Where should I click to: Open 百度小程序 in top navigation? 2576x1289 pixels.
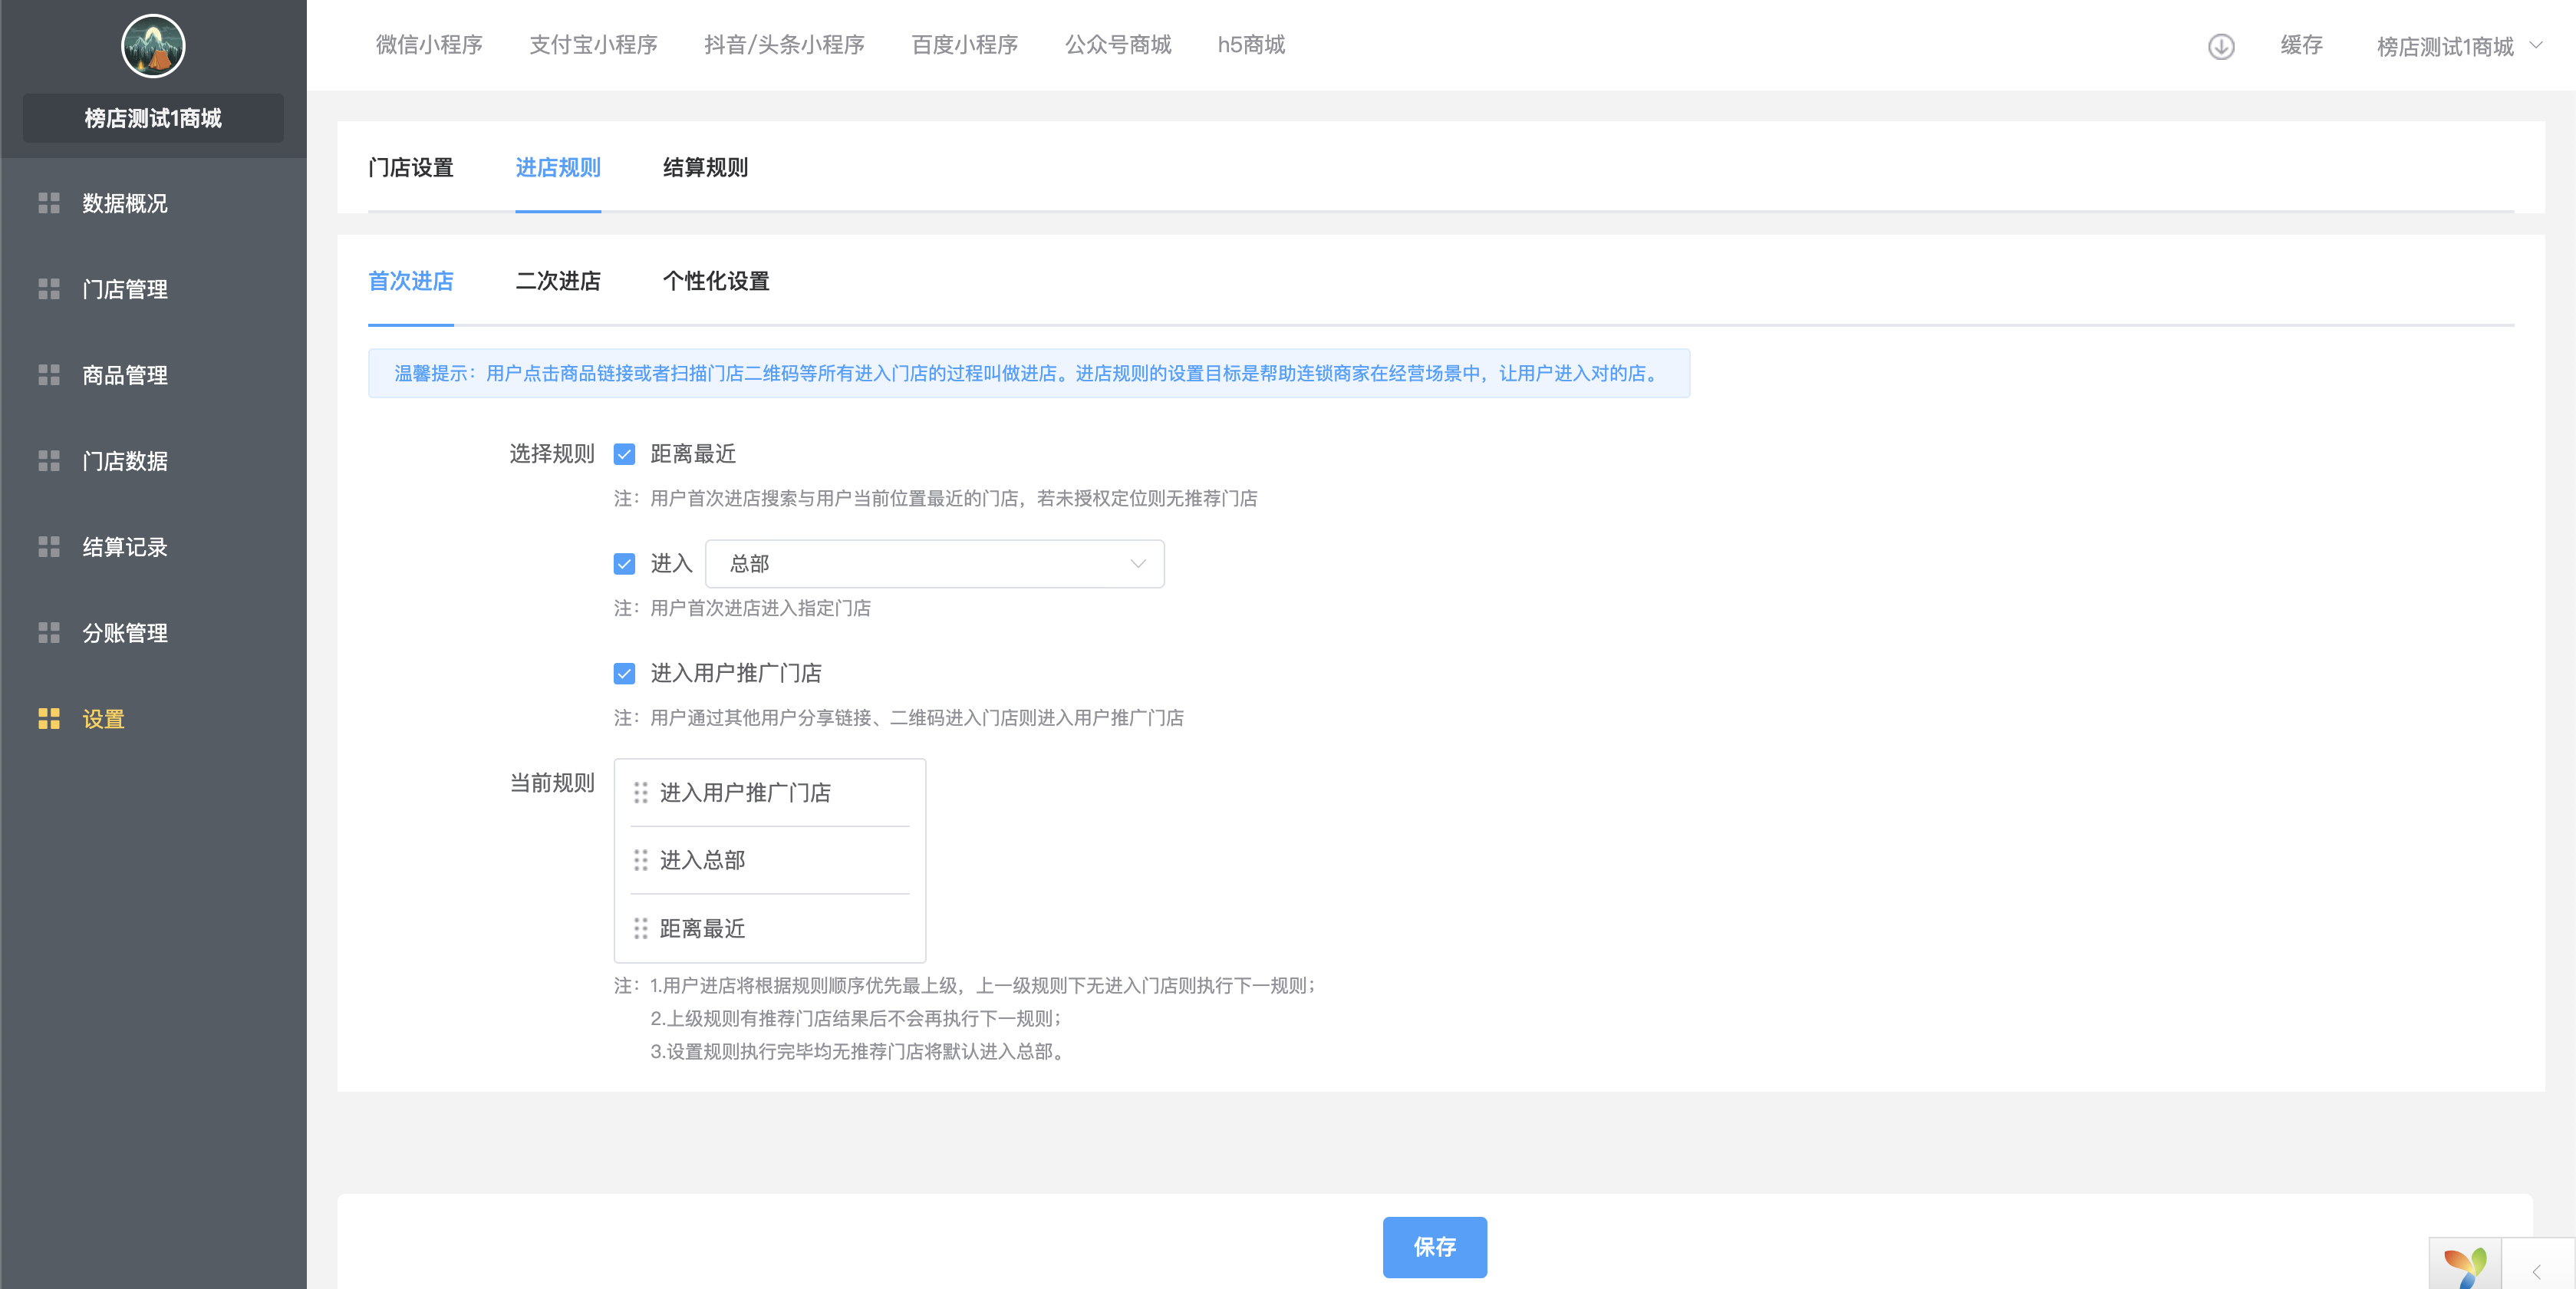point(965,45)
